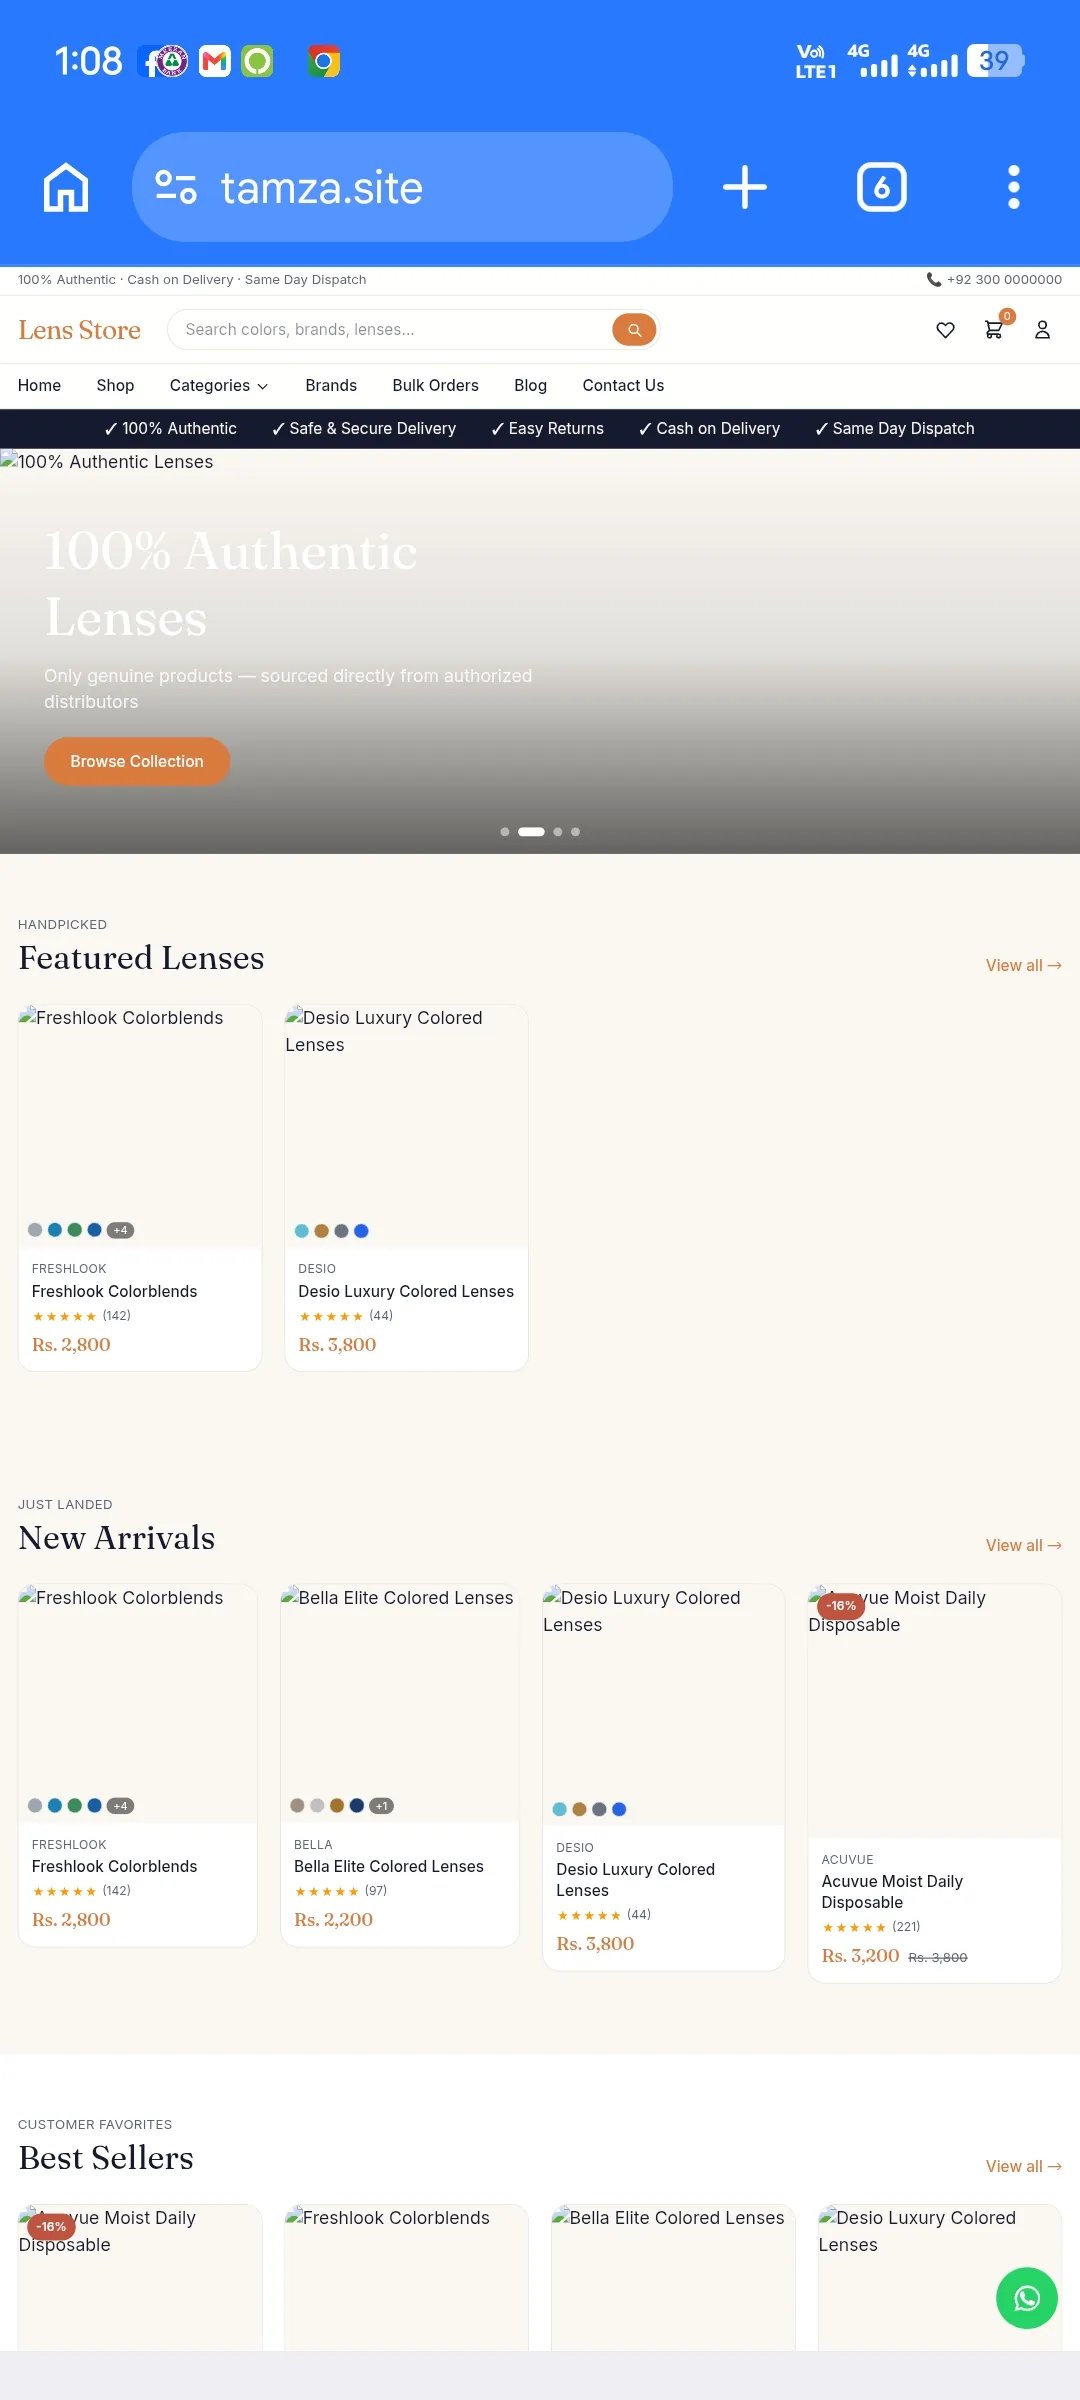Open a new tab with plus icon
The height and width of the screenshot is (2400, 1080).
pos(744,187)
